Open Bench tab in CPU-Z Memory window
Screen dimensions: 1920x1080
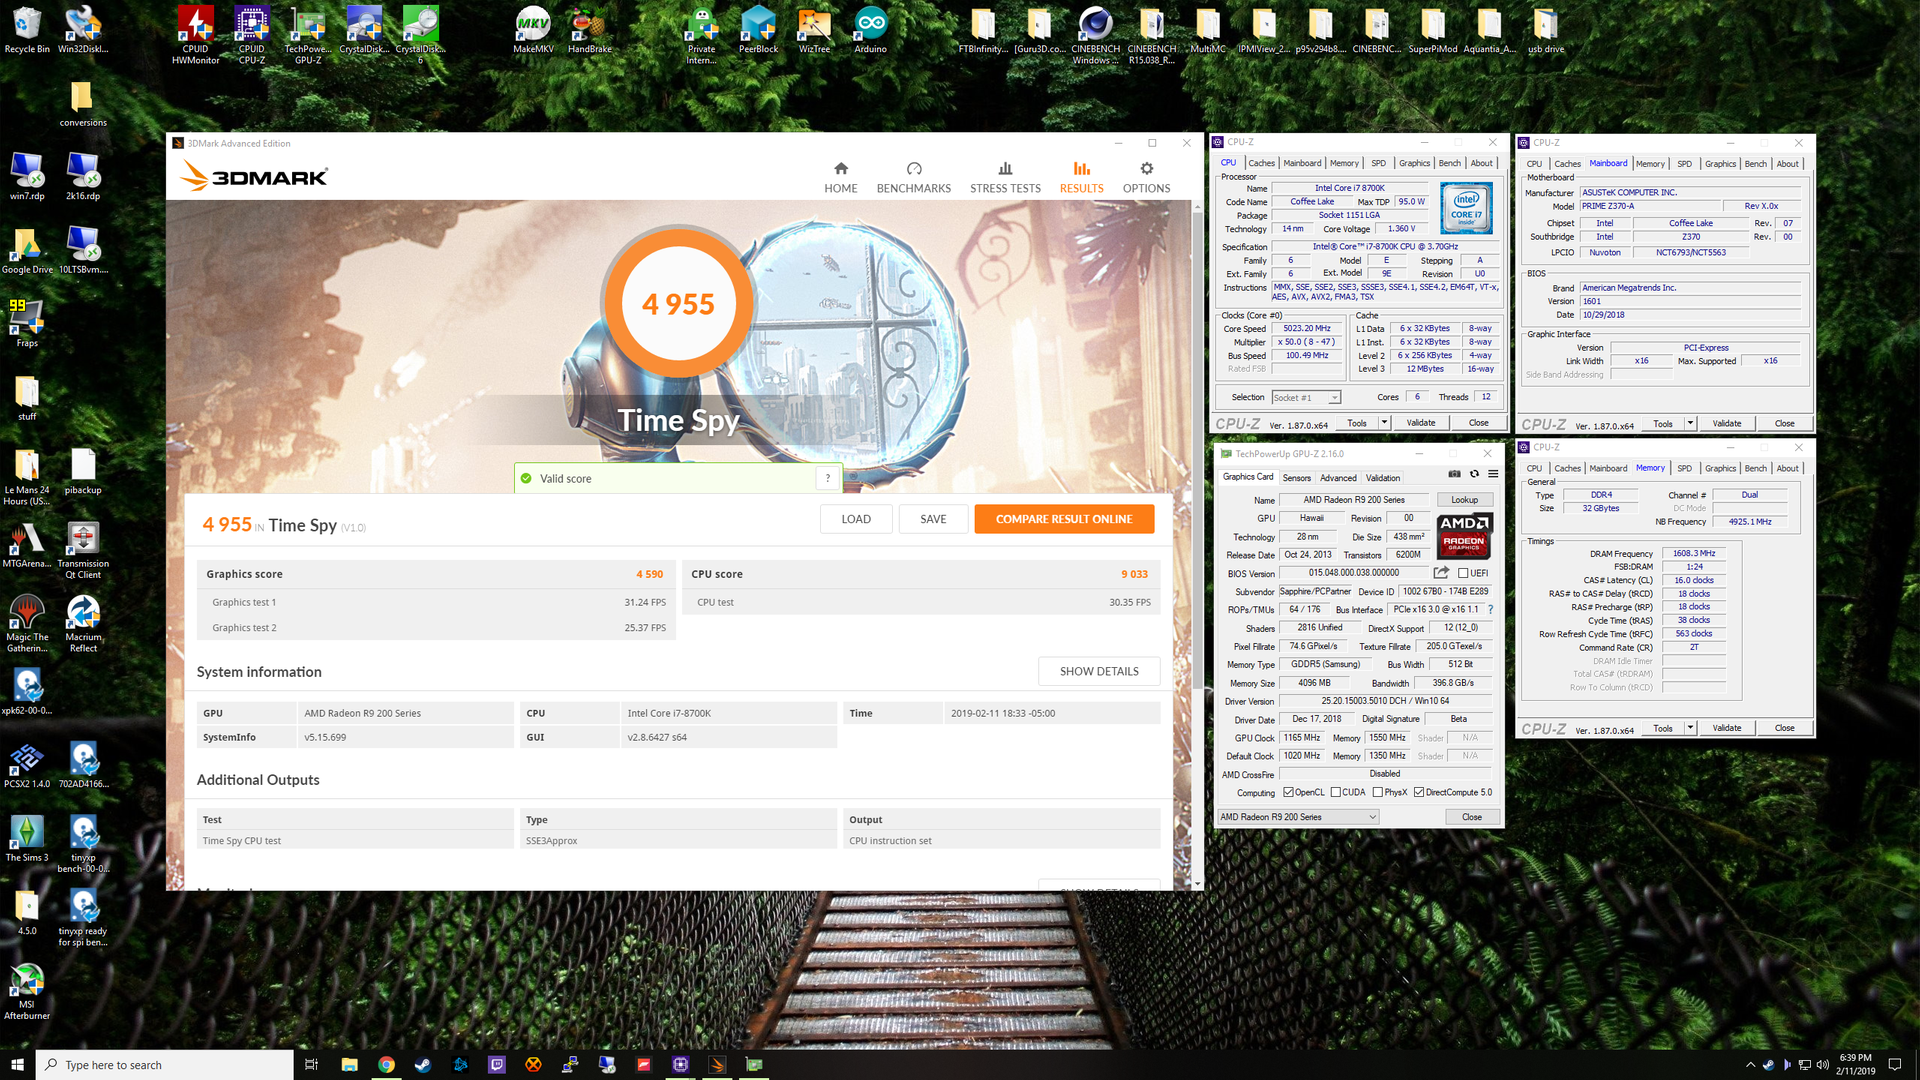point(1755,468)
